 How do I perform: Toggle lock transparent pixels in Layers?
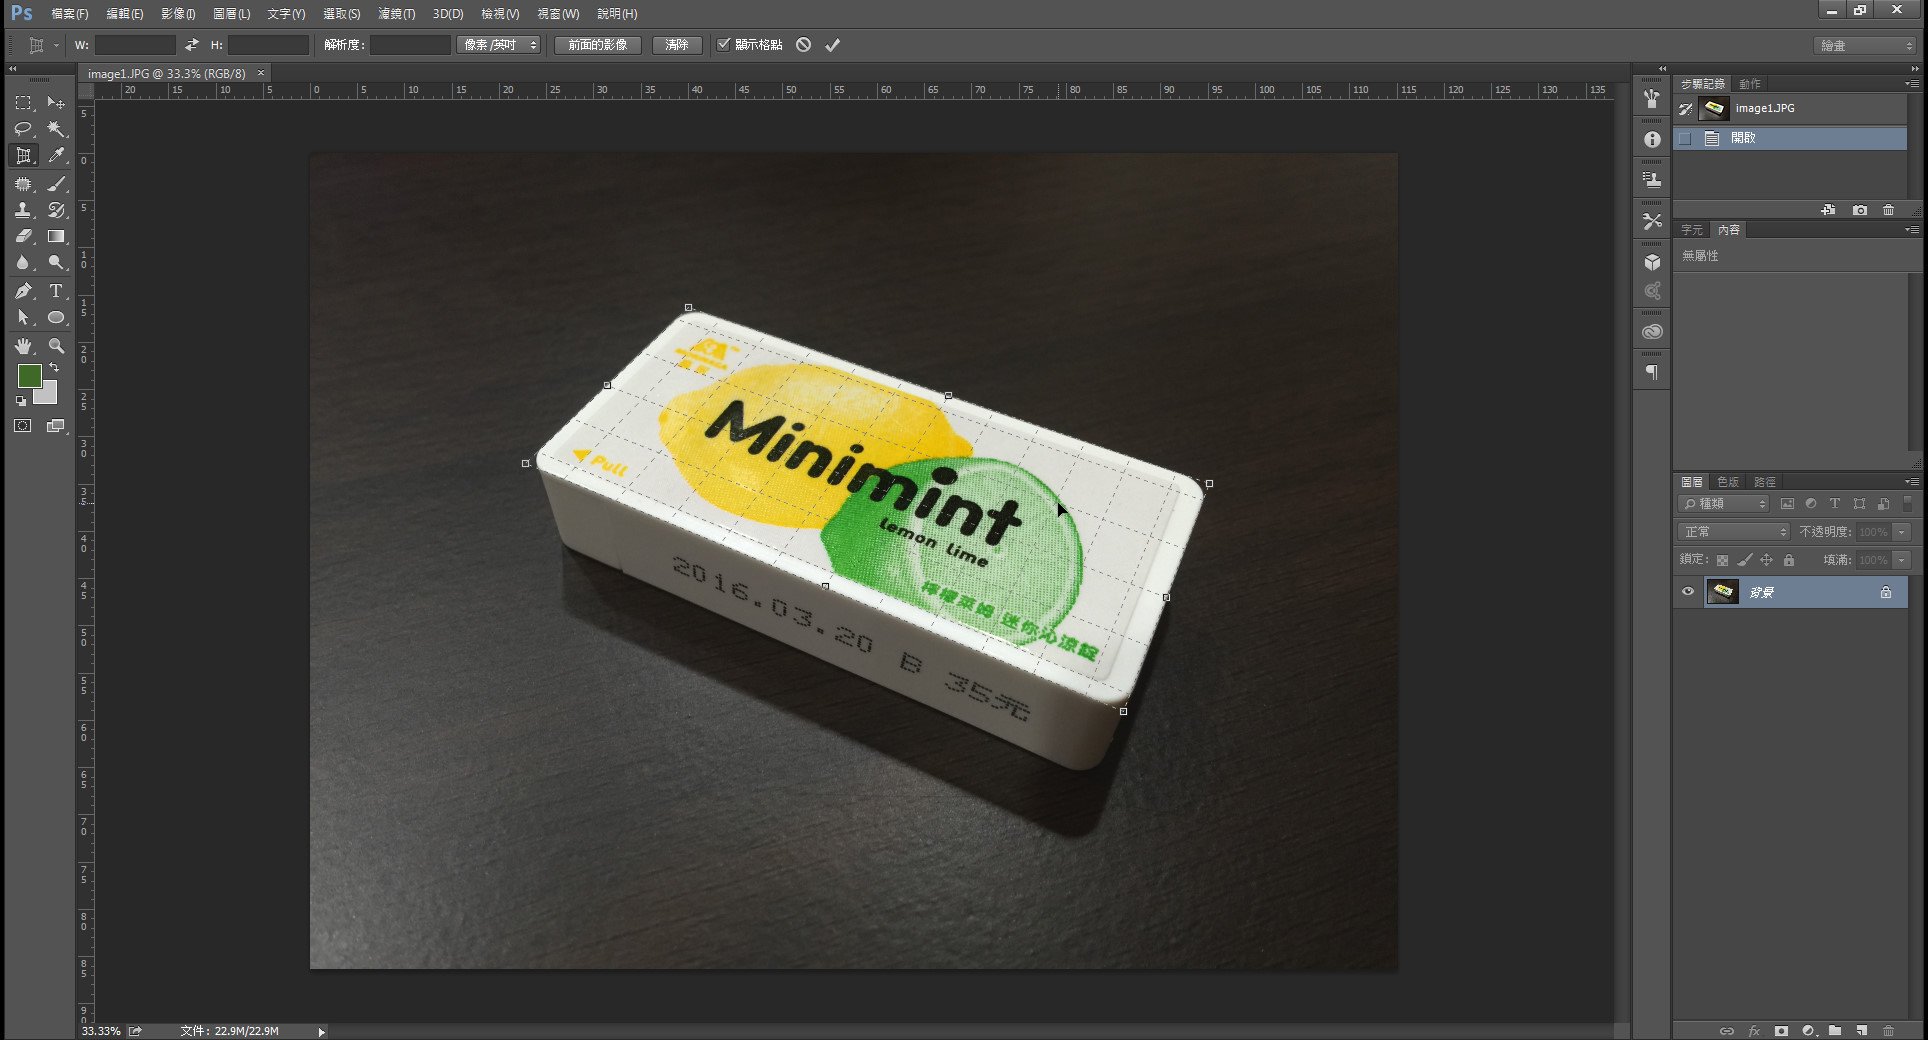(x=1722, y=560)
